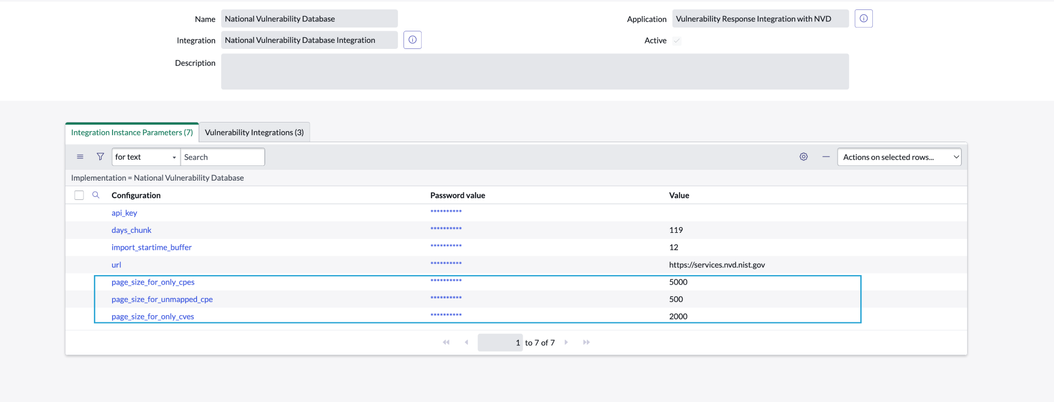Click masked password value in api_key row
Image resolution: width=1054 pixels, height=402 pixels.
tap(446, 212)
